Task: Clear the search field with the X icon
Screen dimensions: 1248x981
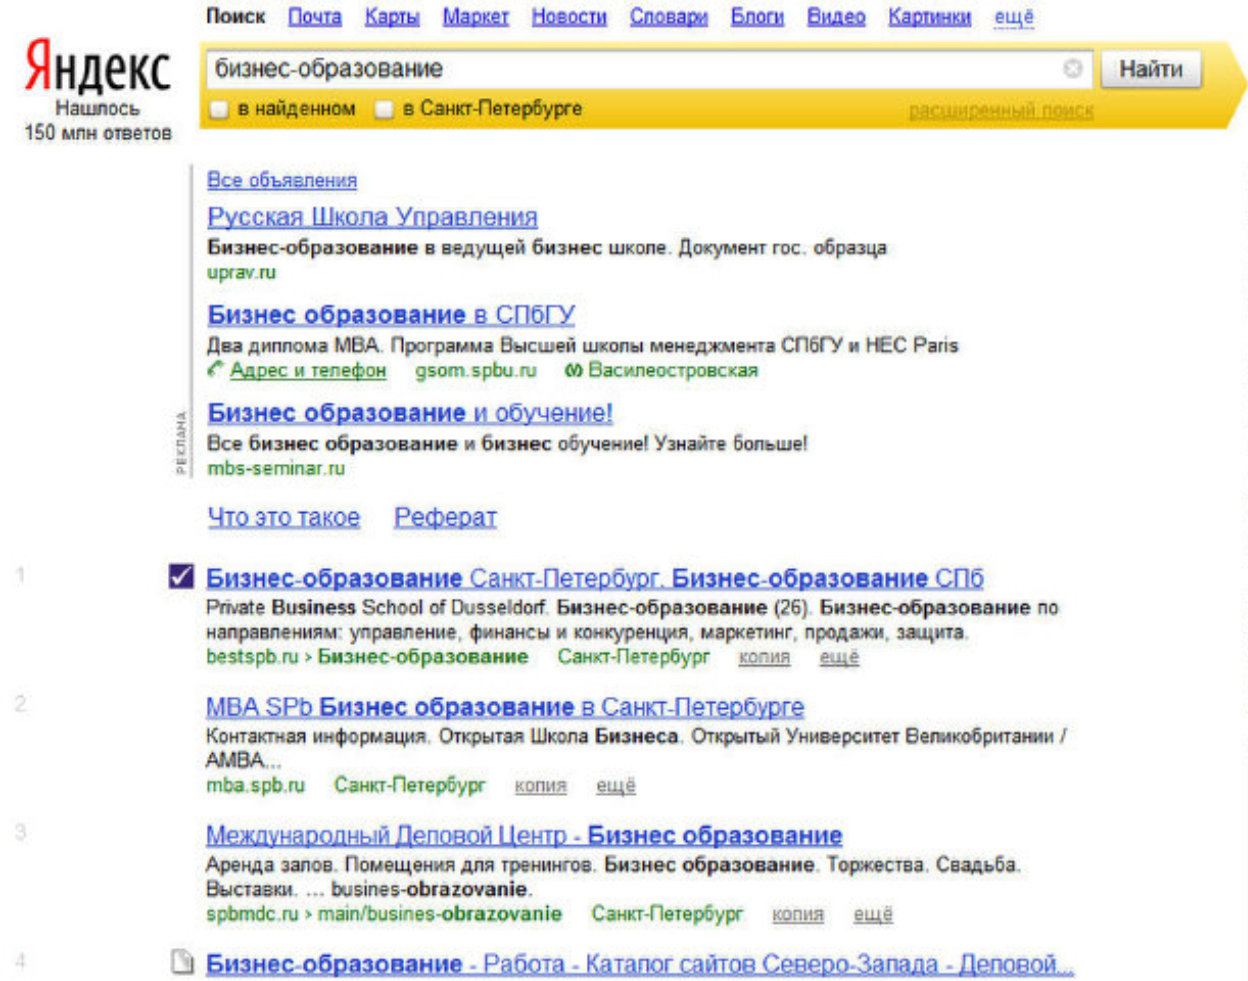Action: [x=1072, y=68]
